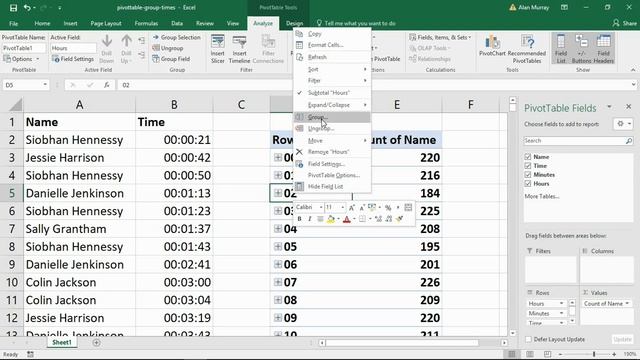Toggle Subtotal "Hours" in context menu
Image resolution: width=640 pixels, height=360 pixels.
331,93
